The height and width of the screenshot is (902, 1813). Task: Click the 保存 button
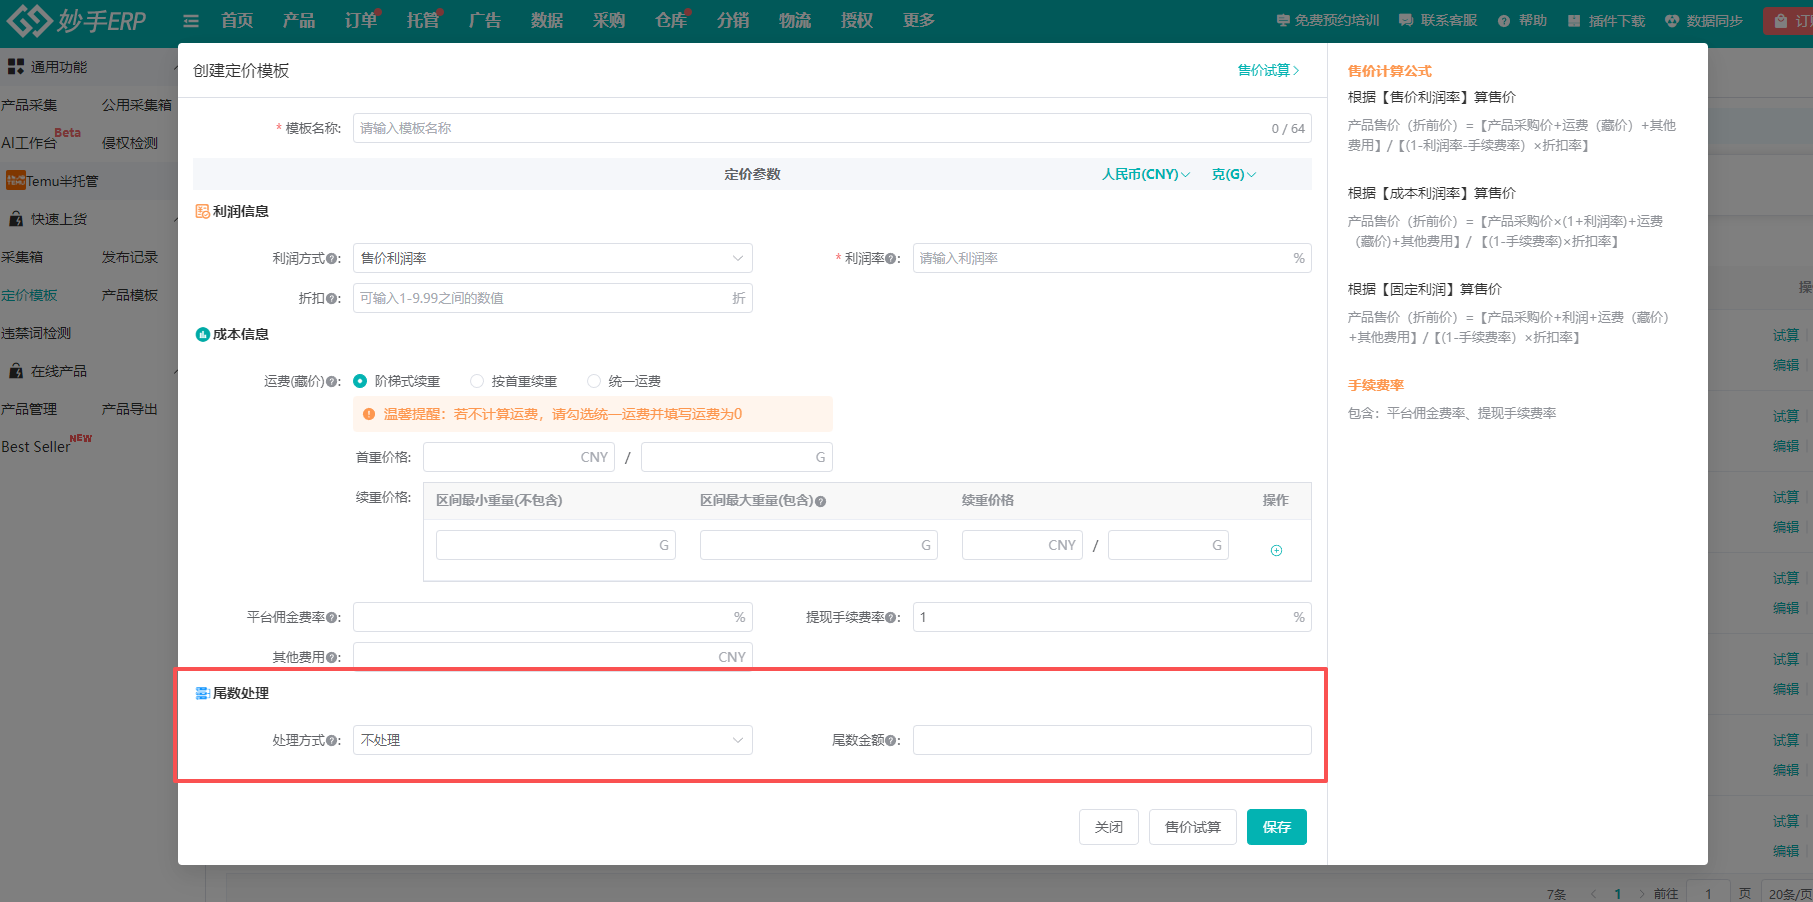pyautogui.click(x=1276, y=827)
